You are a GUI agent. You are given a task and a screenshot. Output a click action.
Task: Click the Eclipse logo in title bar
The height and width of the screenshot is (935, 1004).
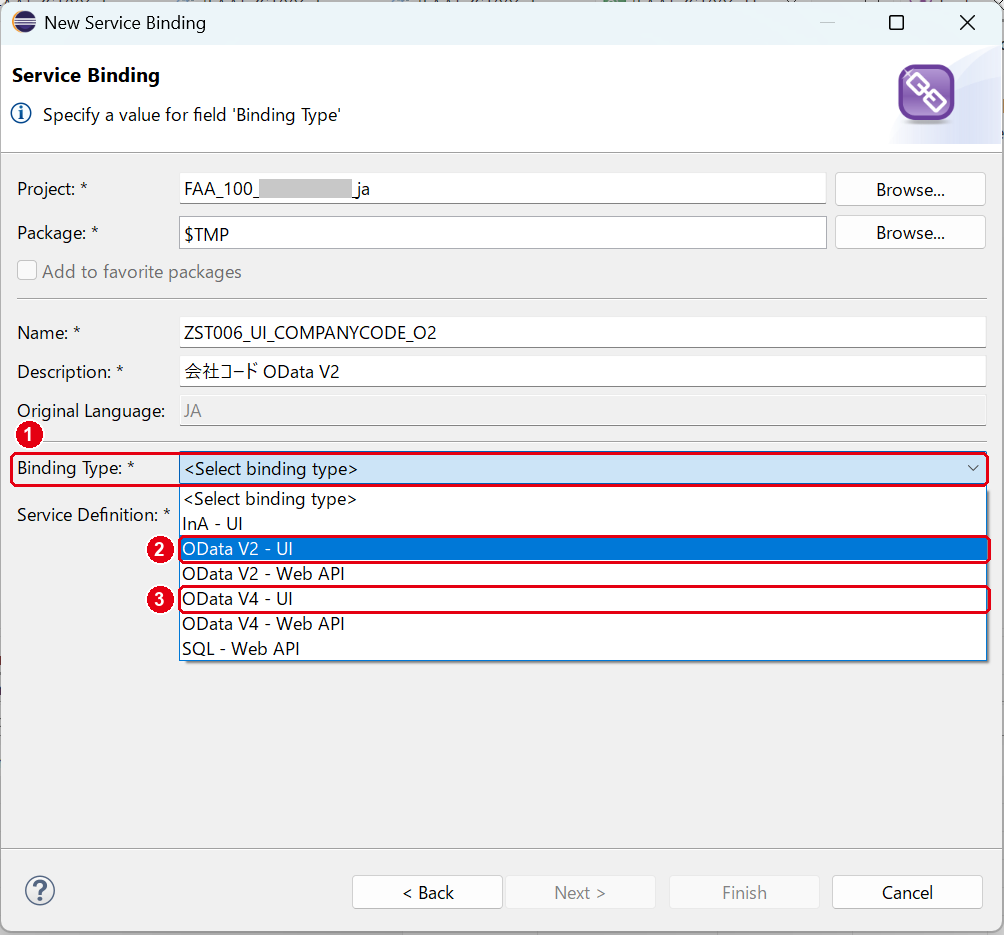[x=24, y=22]
